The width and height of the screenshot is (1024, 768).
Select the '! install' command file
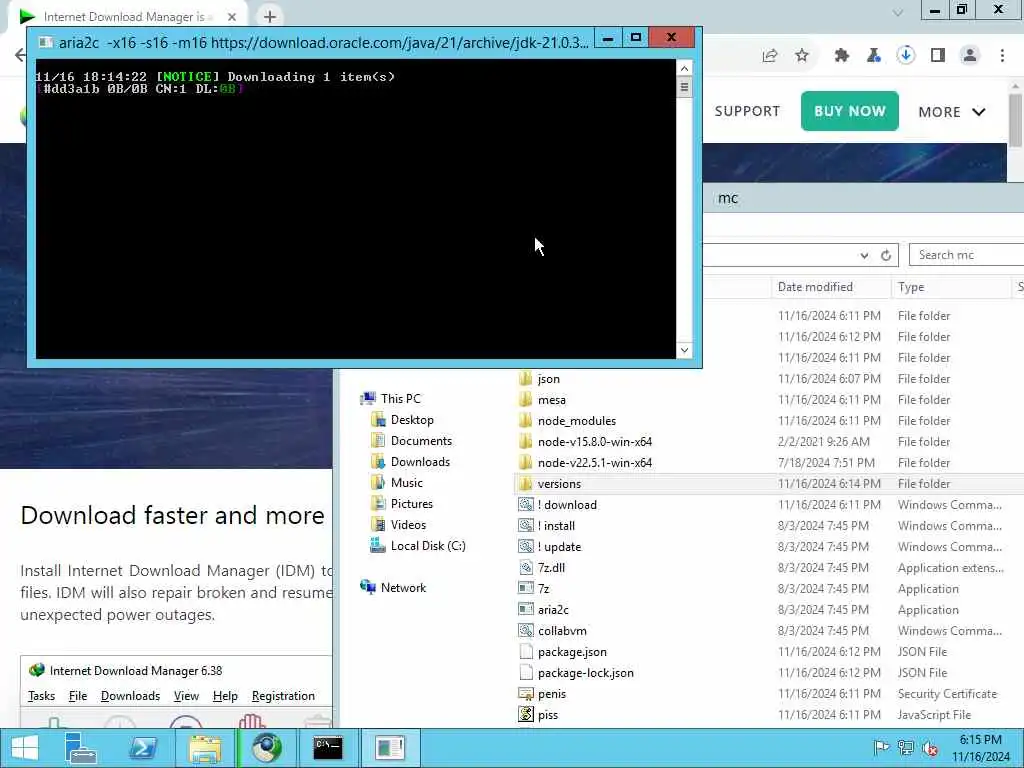point(556,526)
